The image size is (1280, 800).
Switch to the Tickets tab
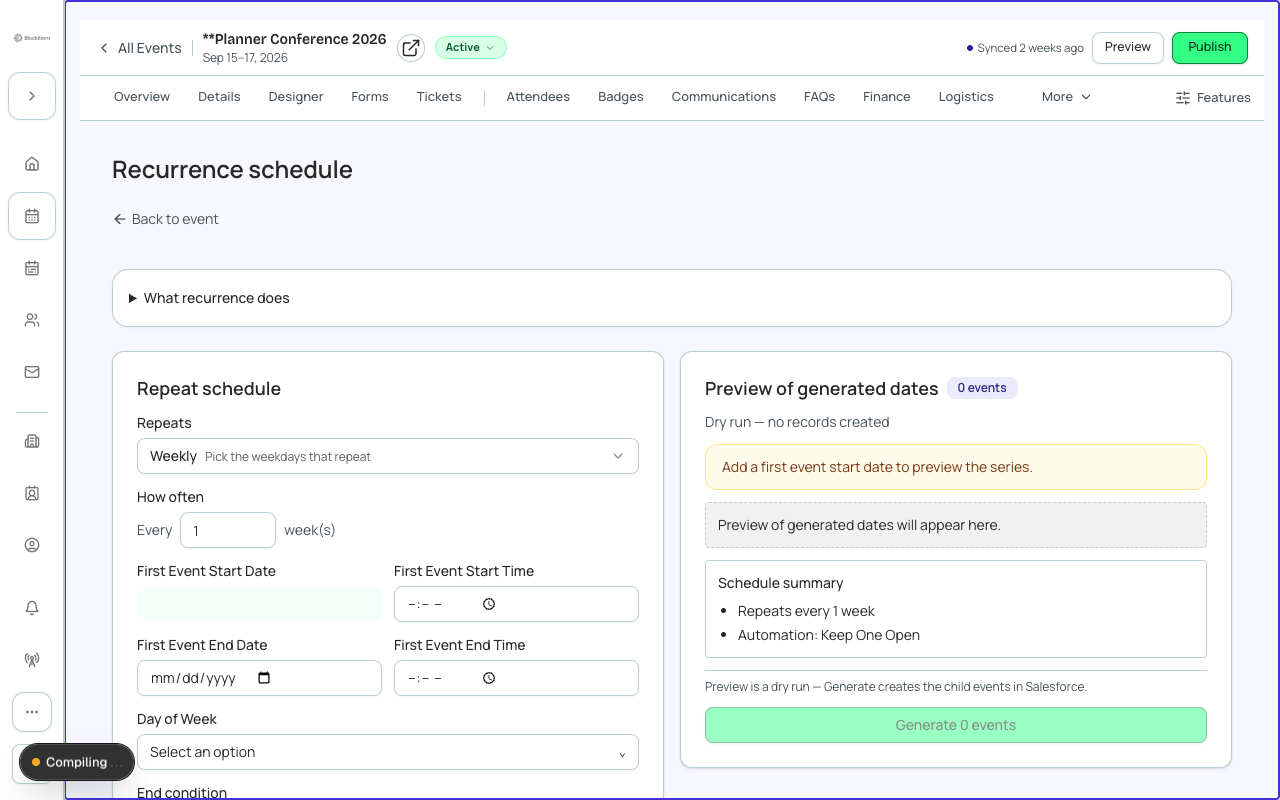coord(439,97)
